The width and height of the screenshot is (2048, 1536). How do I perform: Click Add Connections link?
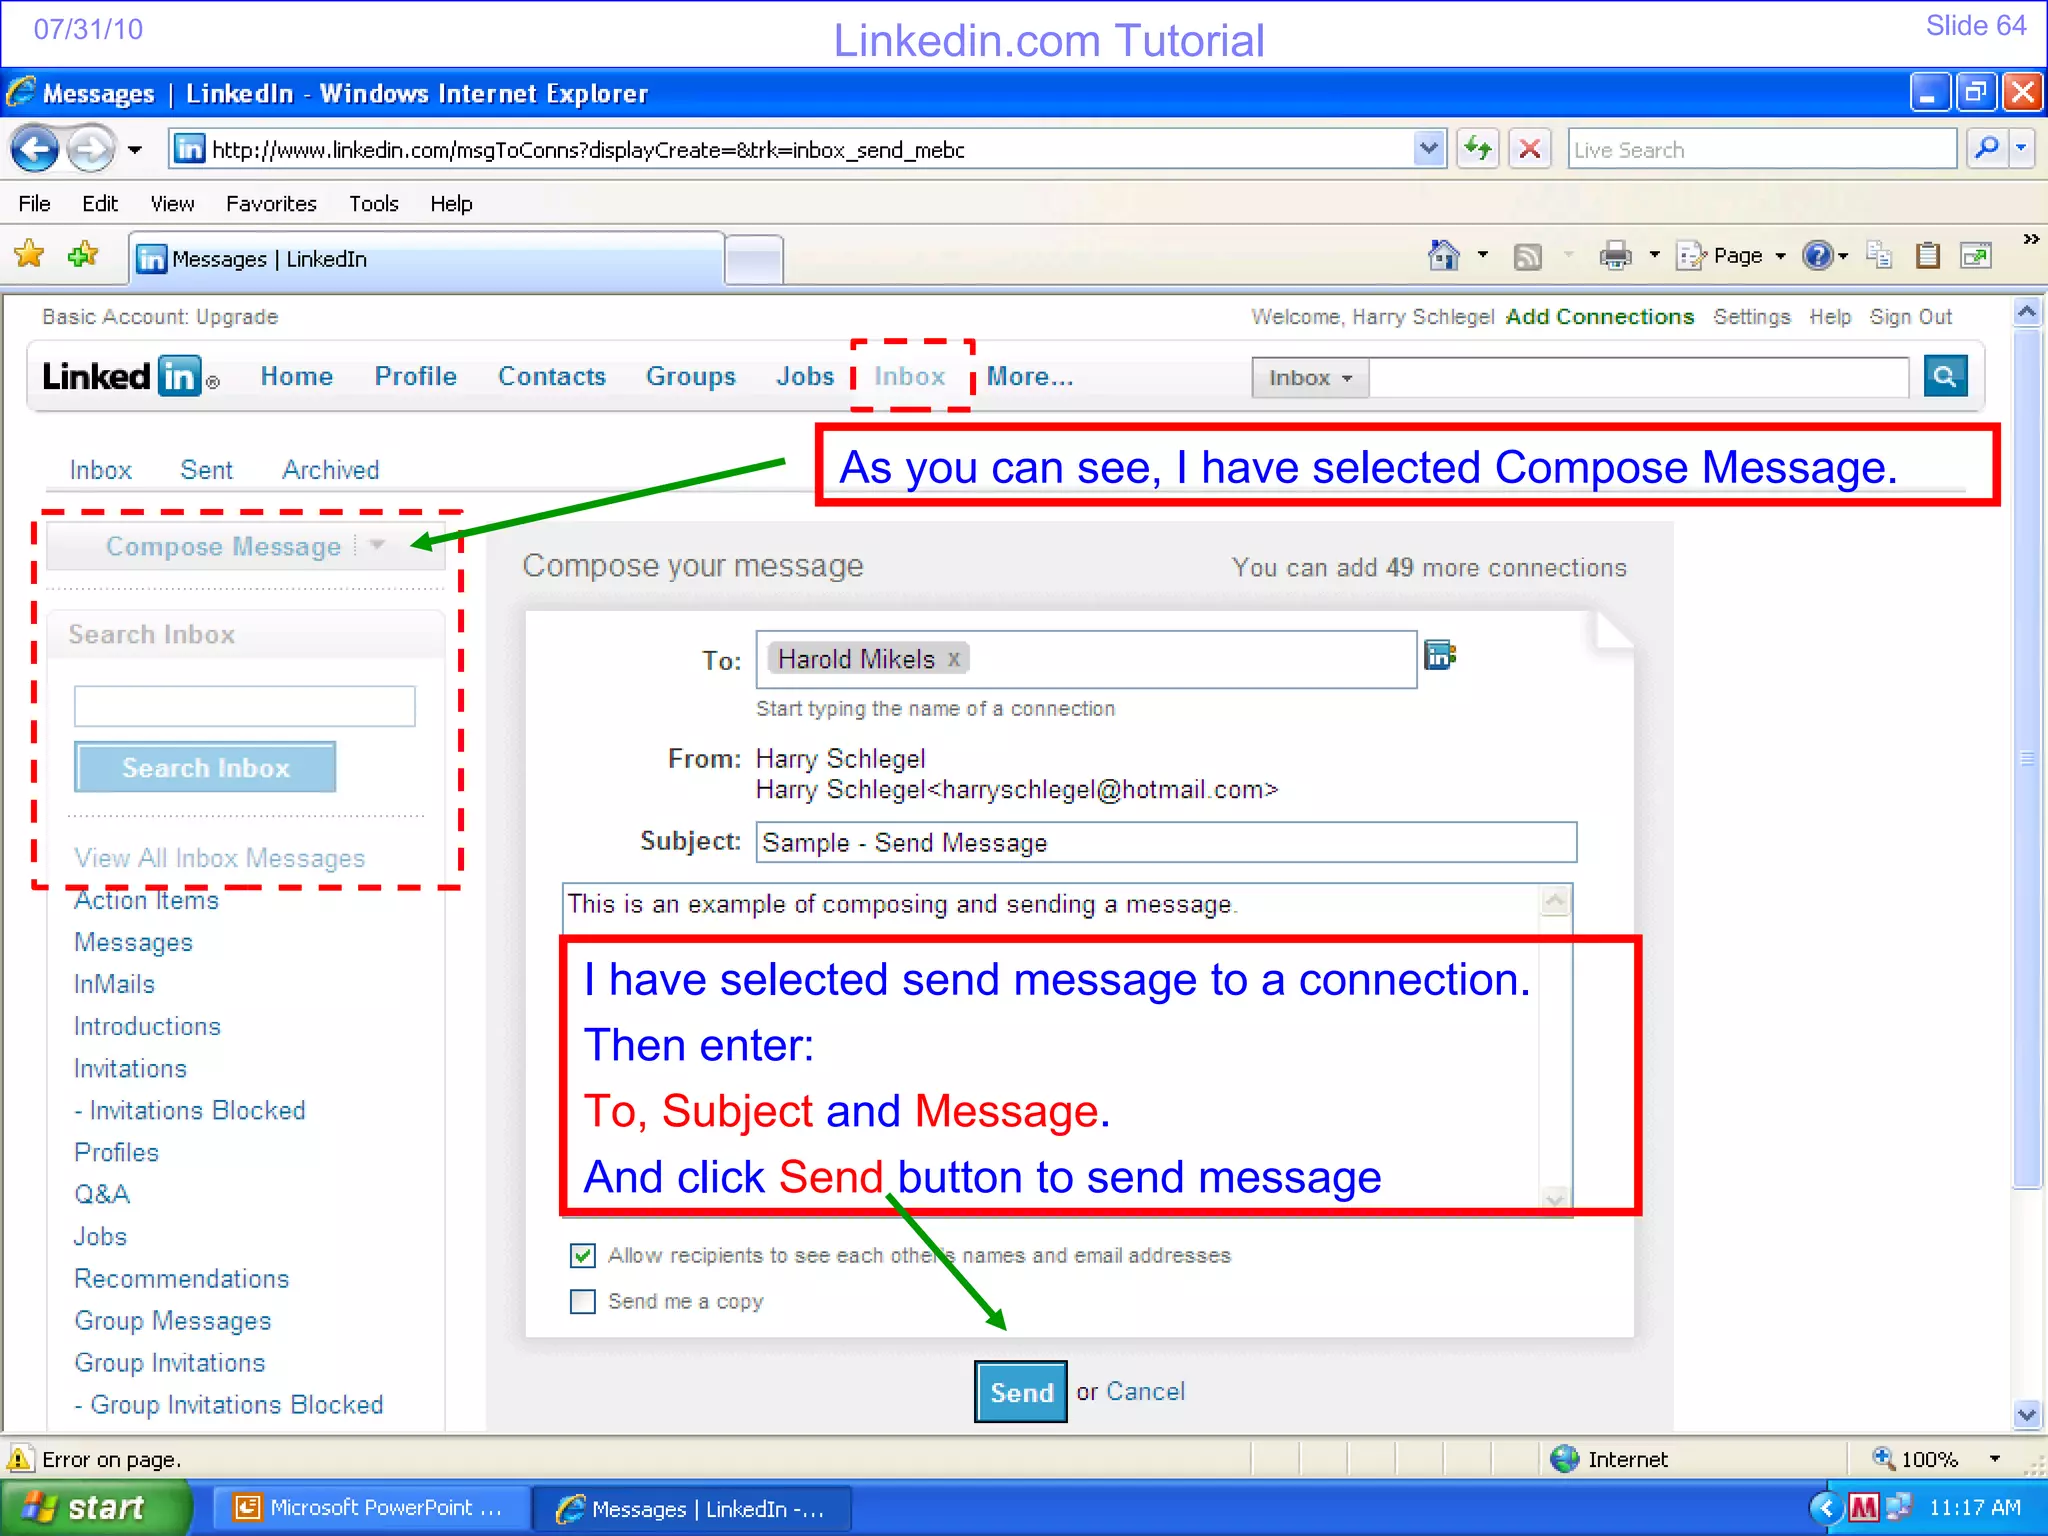coord(1600,317)
